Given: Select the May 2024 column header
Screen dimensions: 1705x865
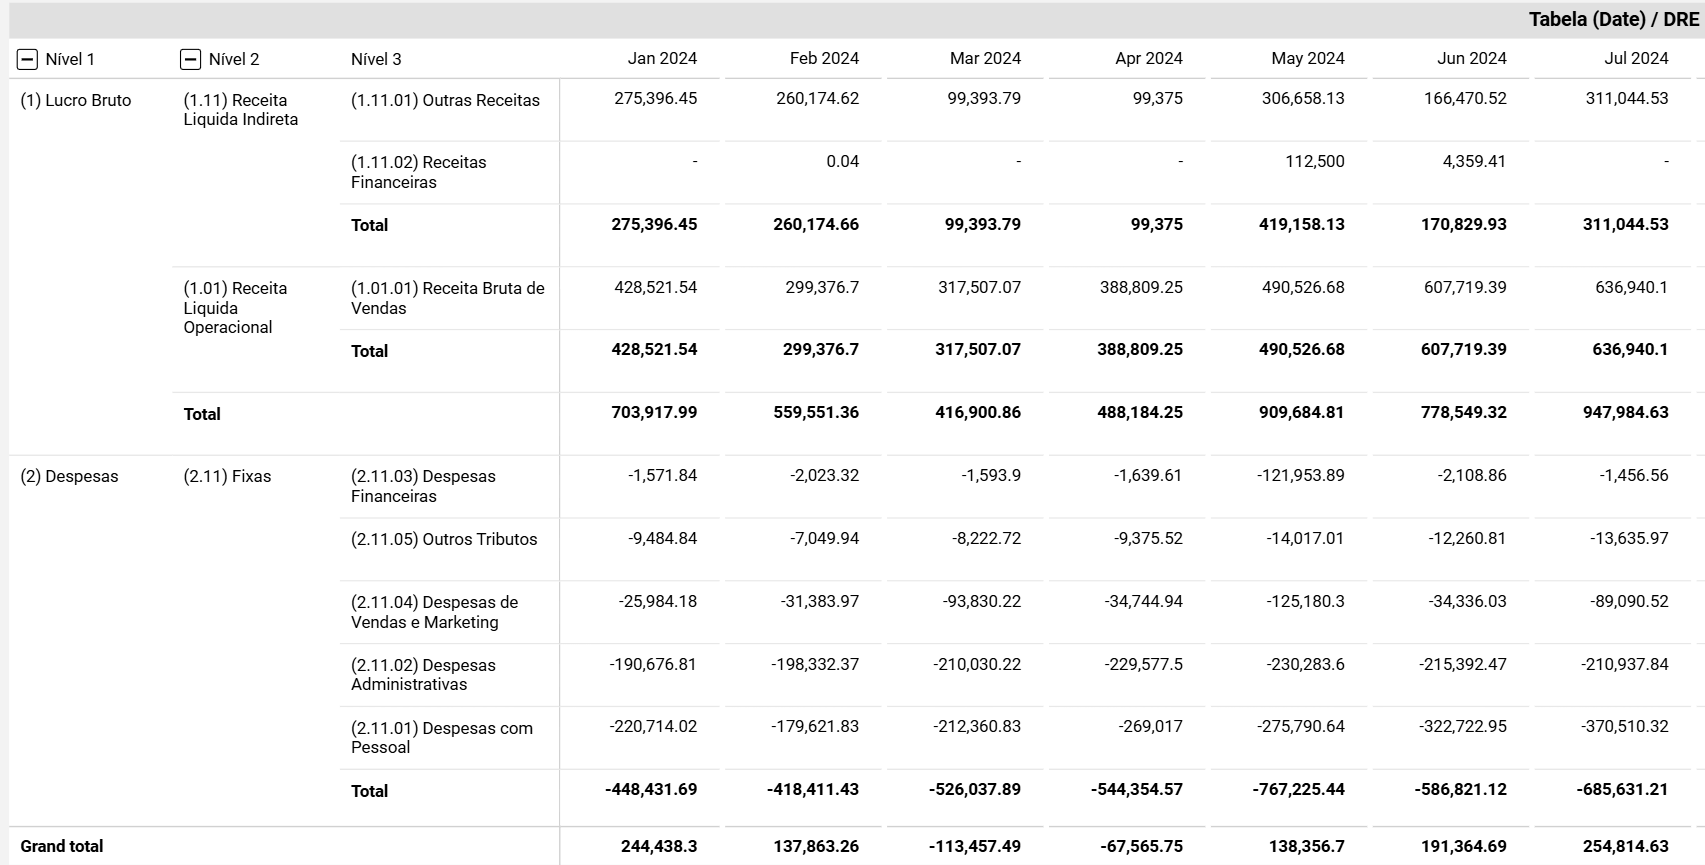Looking at the screenshot, I should pyautogui.click(x=1307, y=59).
